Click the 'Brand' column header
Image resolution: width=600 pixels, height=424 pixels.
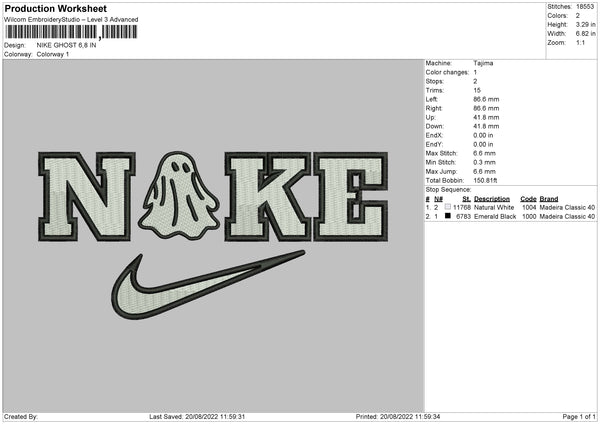(549, 199)
